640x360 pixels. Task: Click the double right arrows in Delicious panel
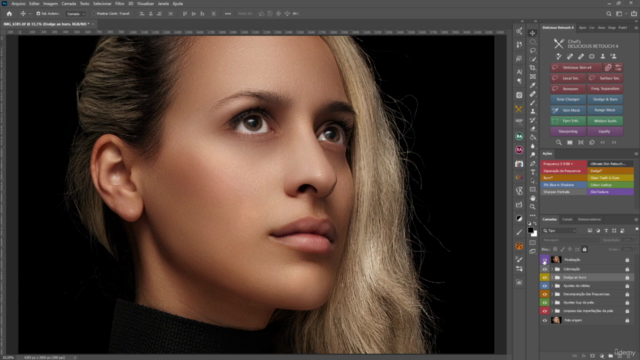614,142
